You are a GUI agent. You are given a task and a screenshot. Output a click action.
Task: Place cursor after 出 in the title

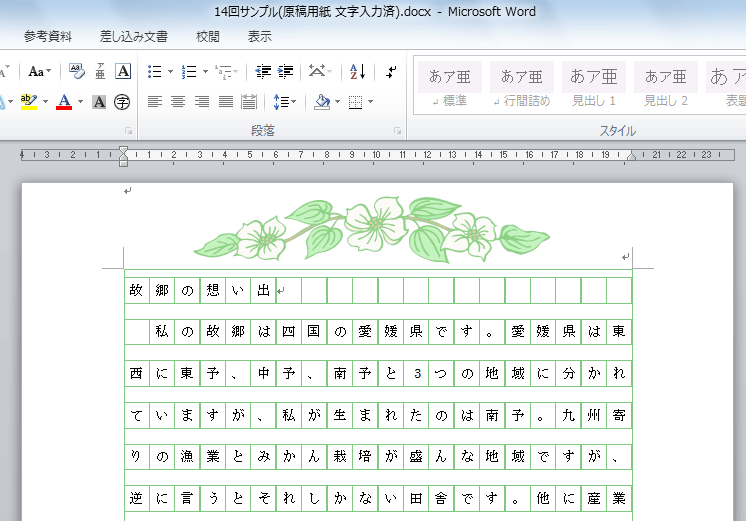point(276,290)
